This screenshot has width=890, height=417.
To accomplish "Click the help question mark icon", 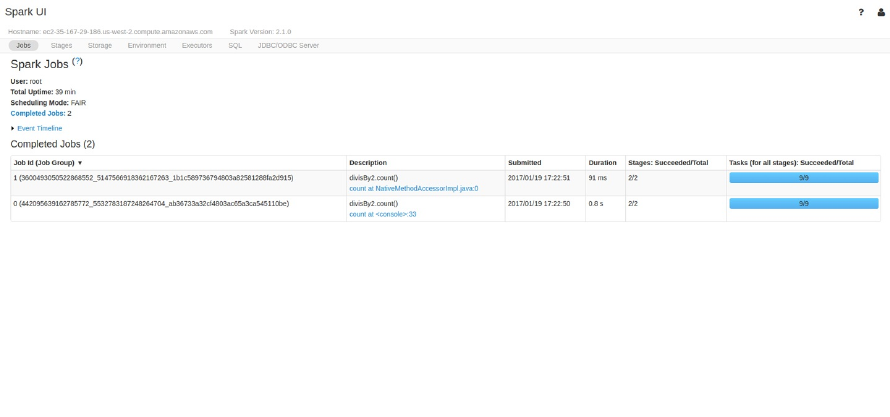I will point(861,12).
